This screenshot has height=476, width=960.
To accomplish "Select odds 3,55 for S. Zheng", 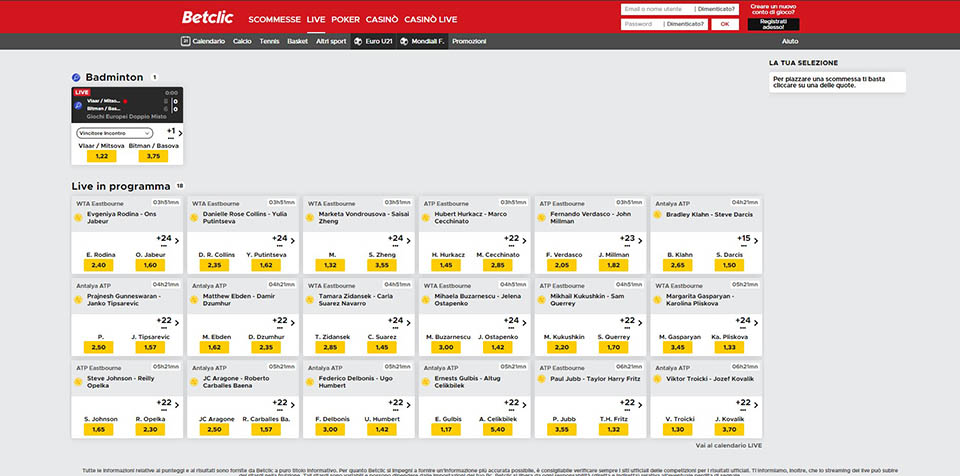I will tap(382, 265).
